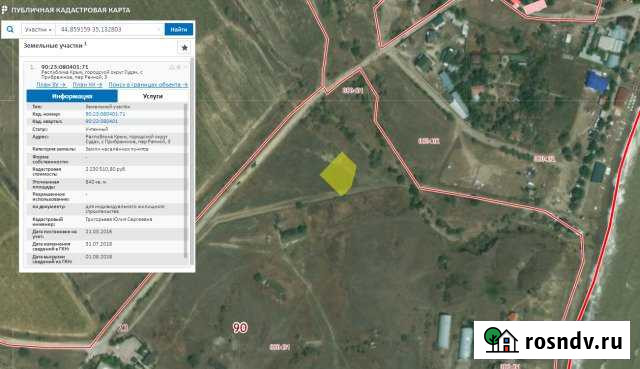Click cadastral number link 90:23:080401:71 in table

105,114
